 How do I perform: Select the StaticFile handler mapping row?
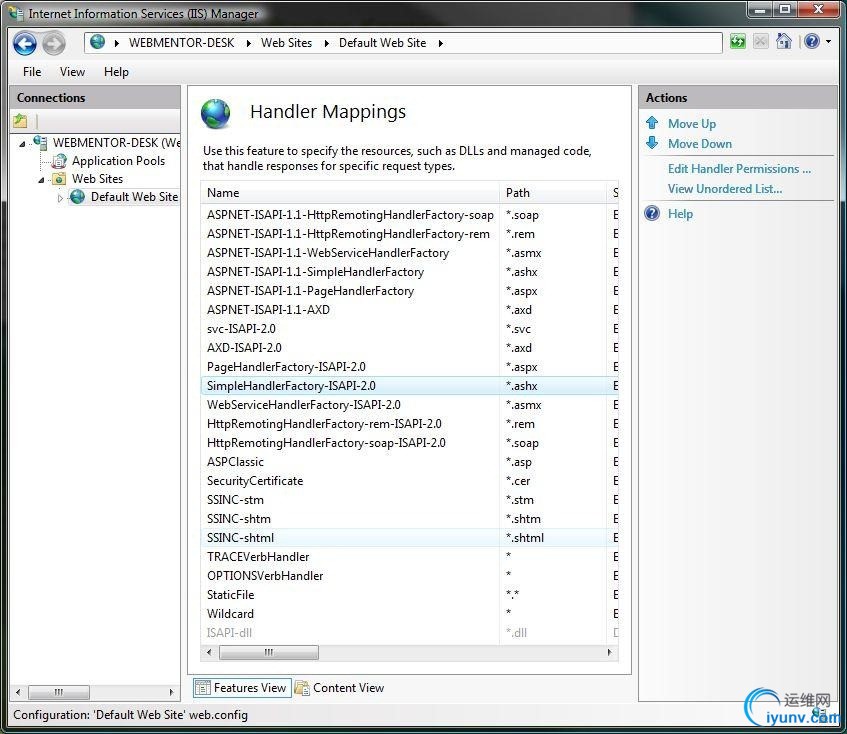[x=231, y=595]
